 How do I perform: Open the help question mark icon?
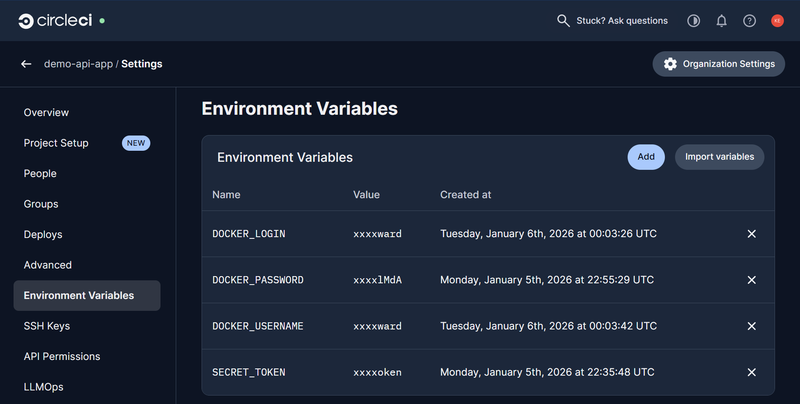point(749,21)
